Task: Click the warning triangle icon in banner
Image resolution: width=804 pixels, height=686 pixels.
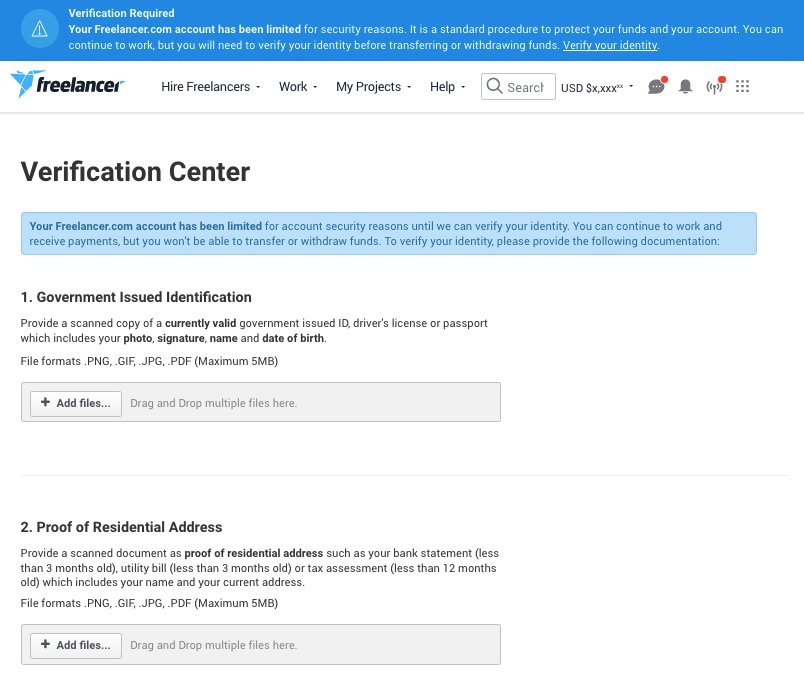Action: [39, 29]
